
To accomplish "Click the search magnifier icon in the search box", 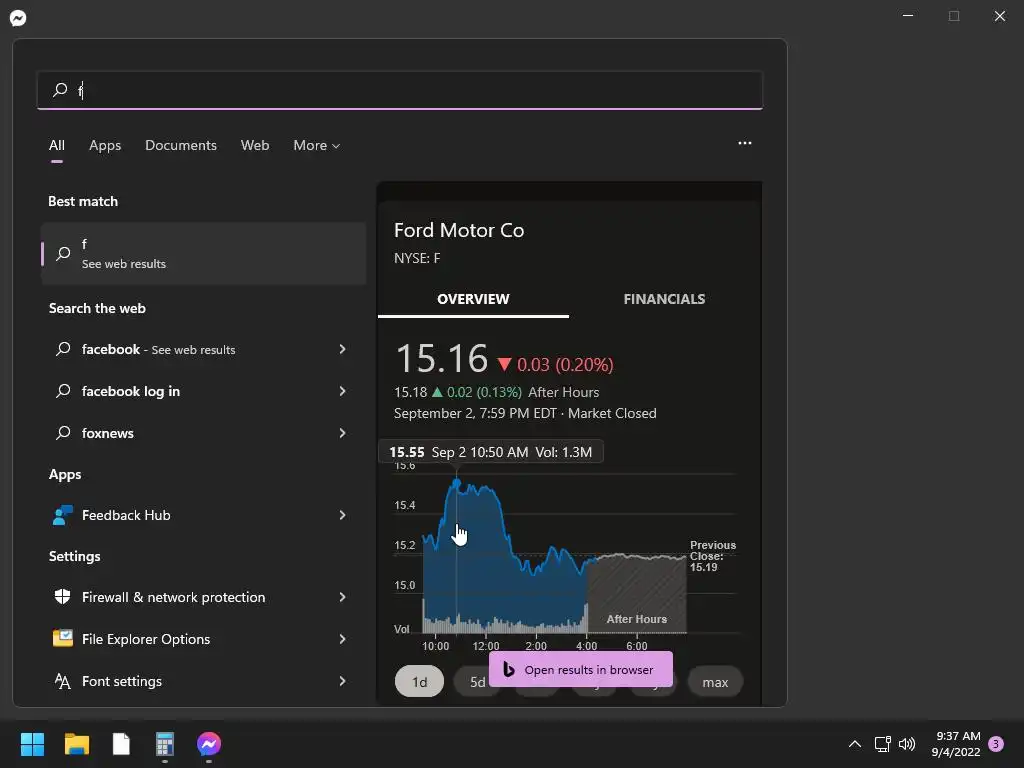I will coord(60,89).
